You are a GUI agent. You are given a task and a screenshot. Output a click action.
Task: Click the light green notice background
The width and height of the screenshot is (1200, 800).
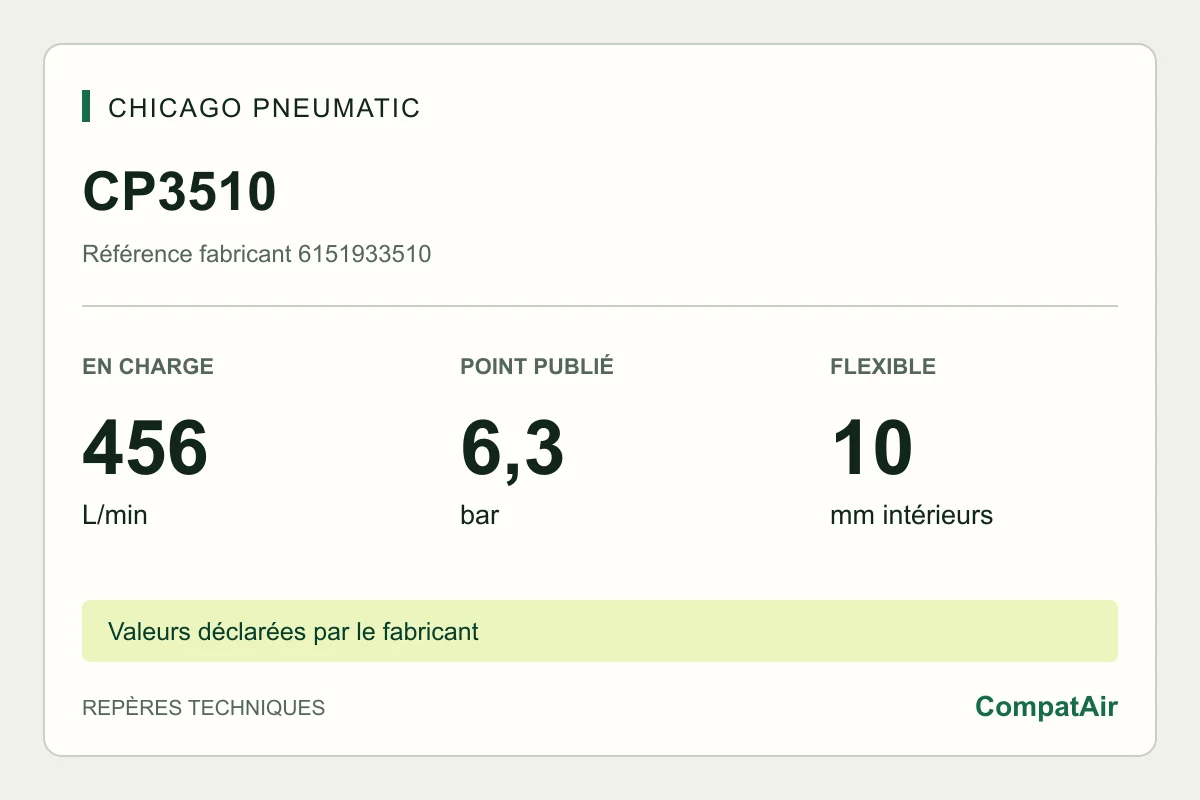click(800, 631)
